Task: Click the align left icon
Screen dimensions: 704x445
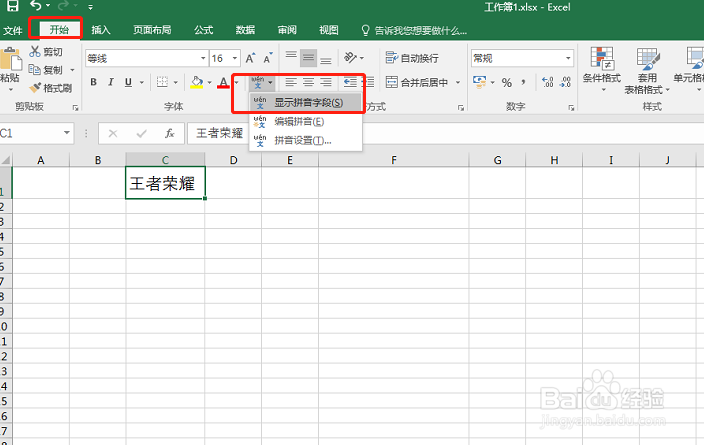Action: pyautogui.click(x=291, y=82)
